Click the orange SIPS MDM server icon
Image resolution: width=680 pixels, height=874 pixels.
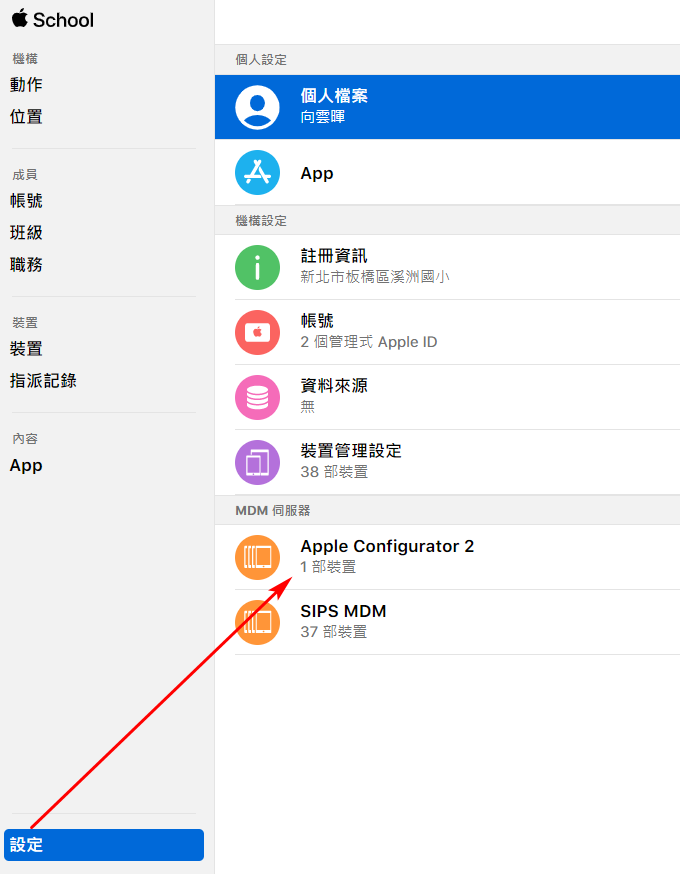[x=257, y=622]
